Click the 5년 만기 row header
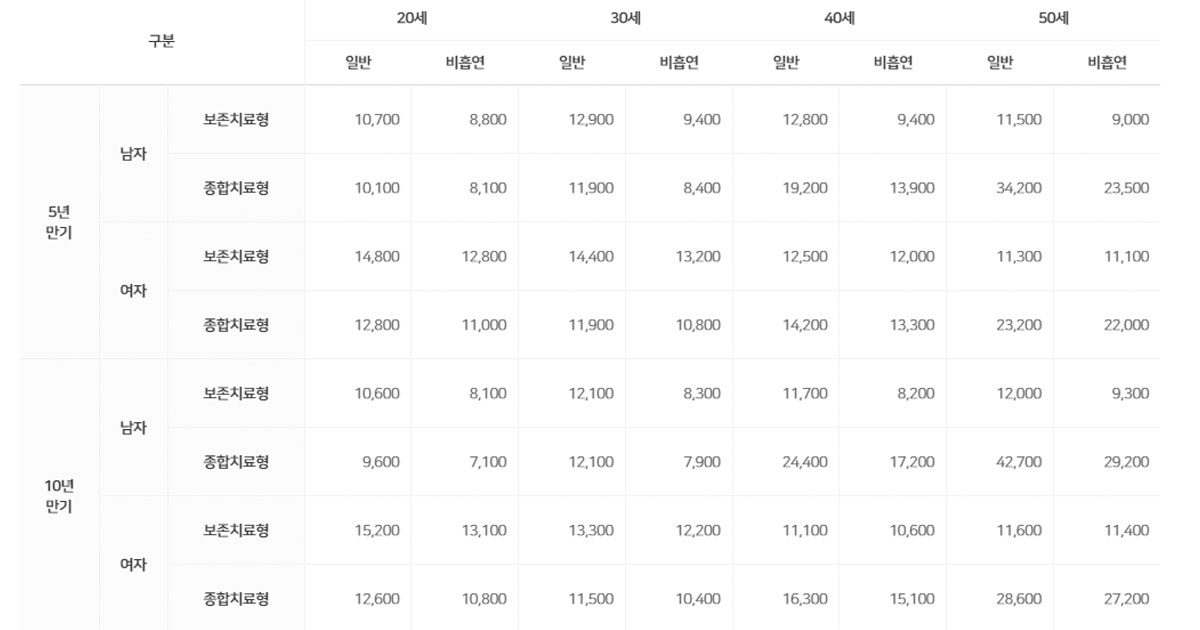Image resolution: width=1200 pixels, height=630 pixels. 59,222
